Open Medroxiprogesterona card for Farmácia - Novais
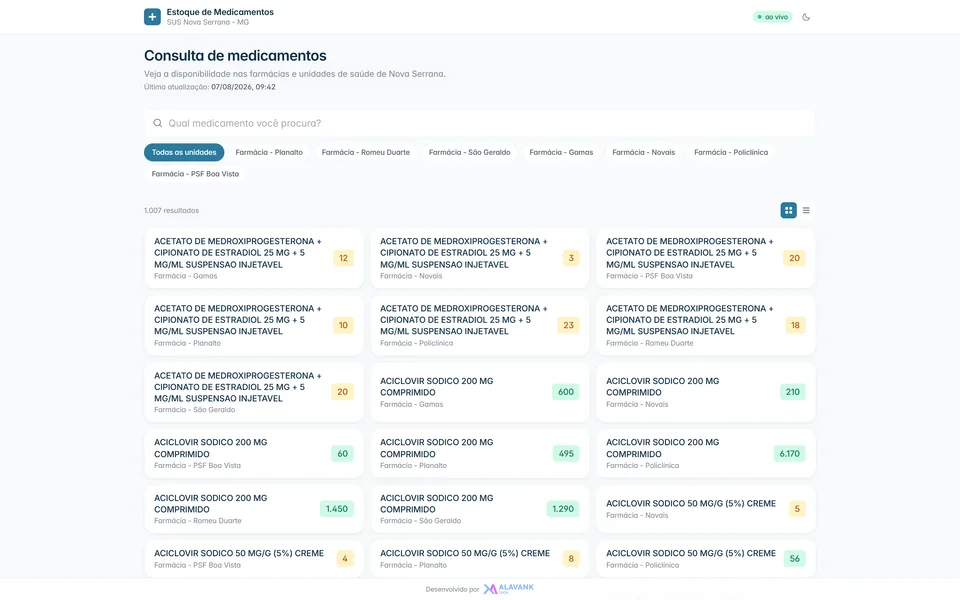 pos(480,258)
